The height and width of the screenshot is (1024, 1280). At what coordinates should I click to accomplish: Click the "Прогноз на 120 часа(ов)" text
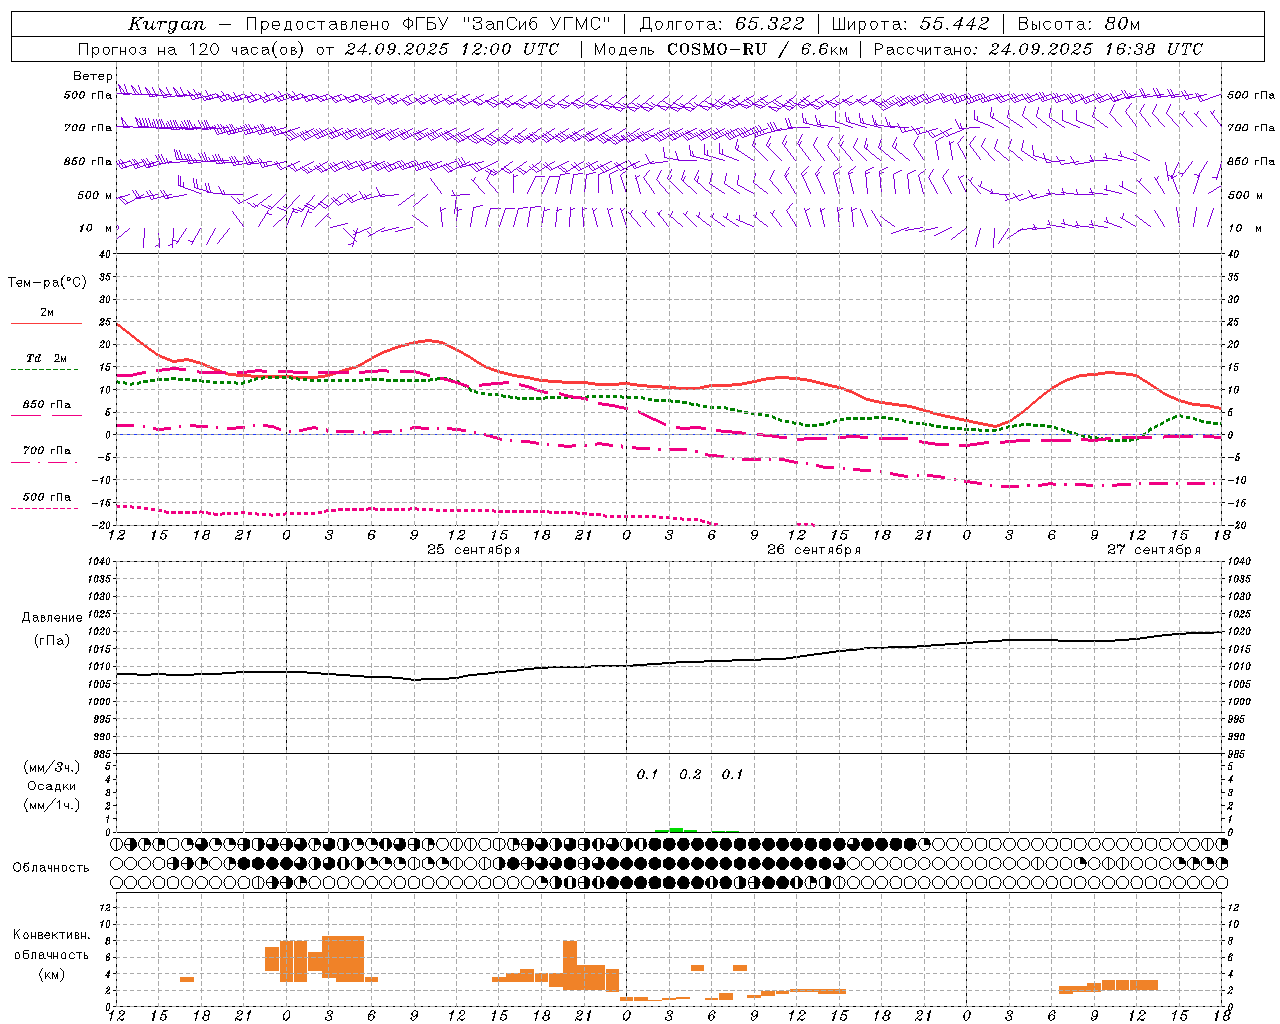[x=192, y=49]
